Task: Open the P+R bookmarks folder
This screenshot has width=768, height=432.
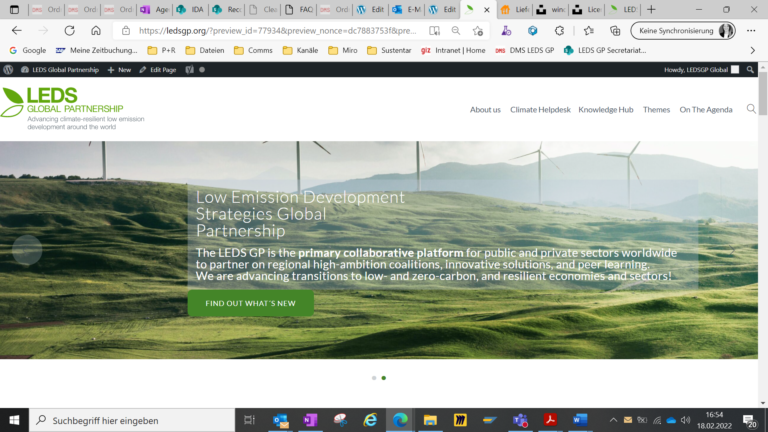Action: [161, 50]
